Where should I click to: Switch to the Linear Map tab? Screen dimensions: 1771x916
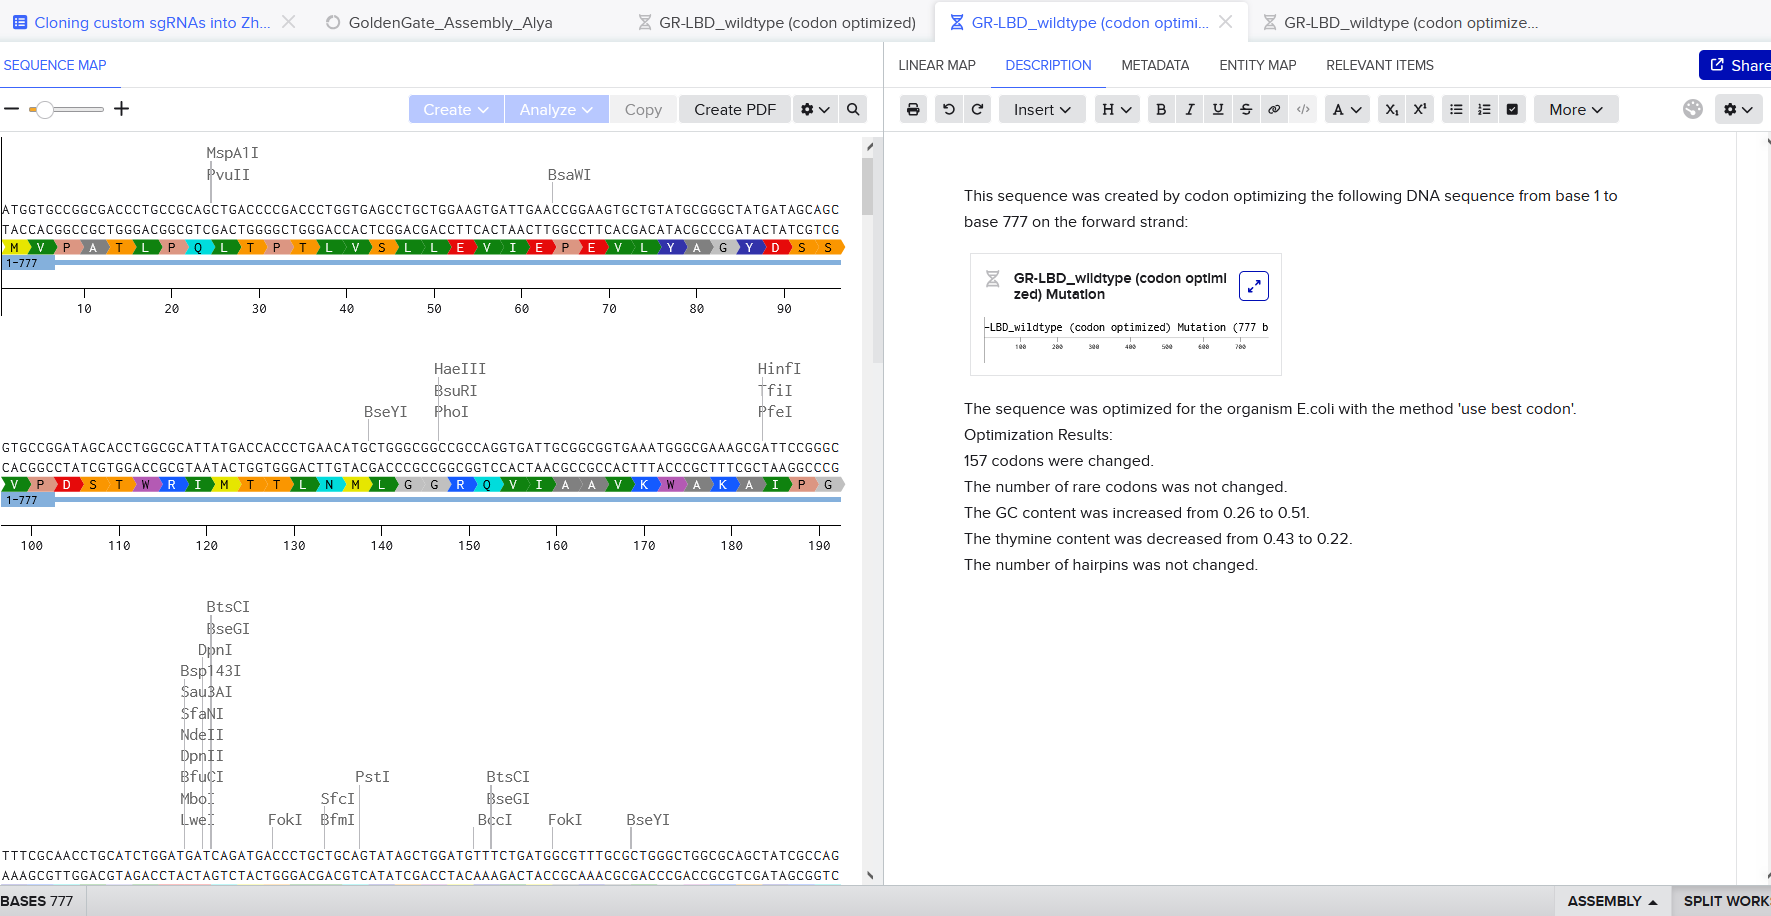pos(937,65)
